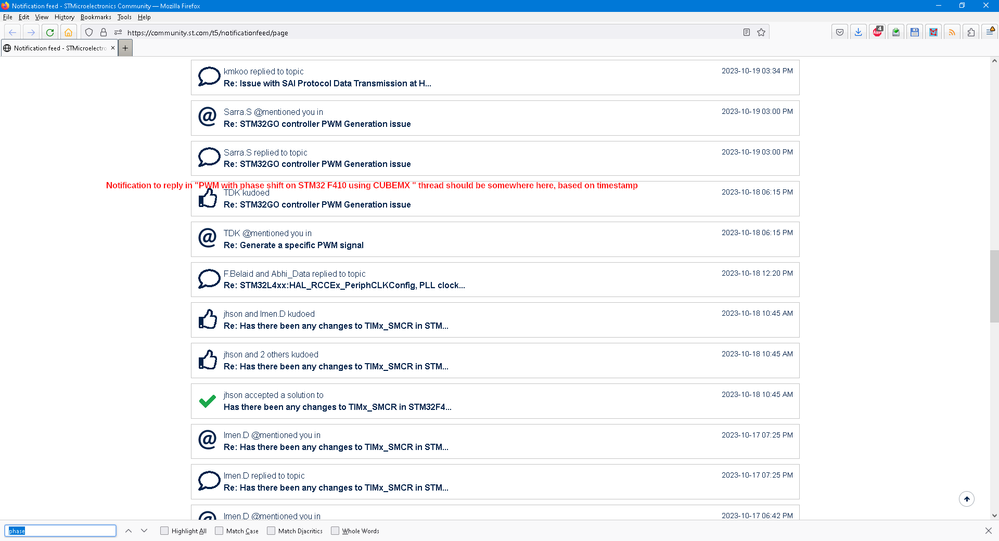
Task: Click the scrollbar down arrow
Action: pos(994,515)
